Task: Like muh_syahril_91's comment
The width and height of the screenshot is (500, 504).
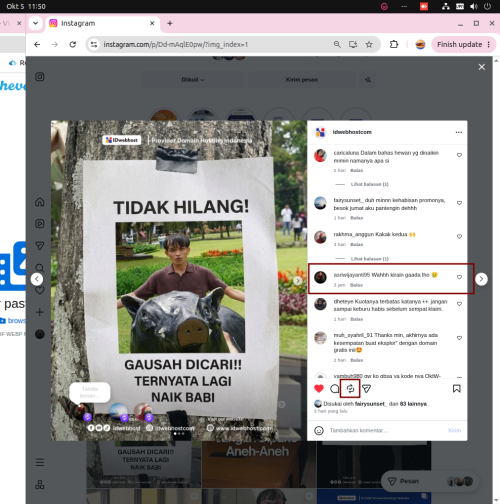Action: click(x=459, y=338)
